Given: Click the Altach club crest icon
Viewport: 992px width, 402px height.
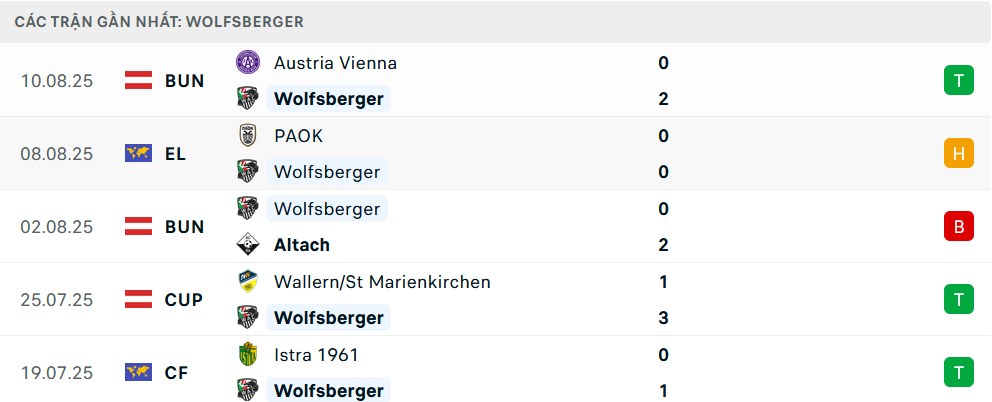Looking at the screenshot, I should click(x=247, y=245).
